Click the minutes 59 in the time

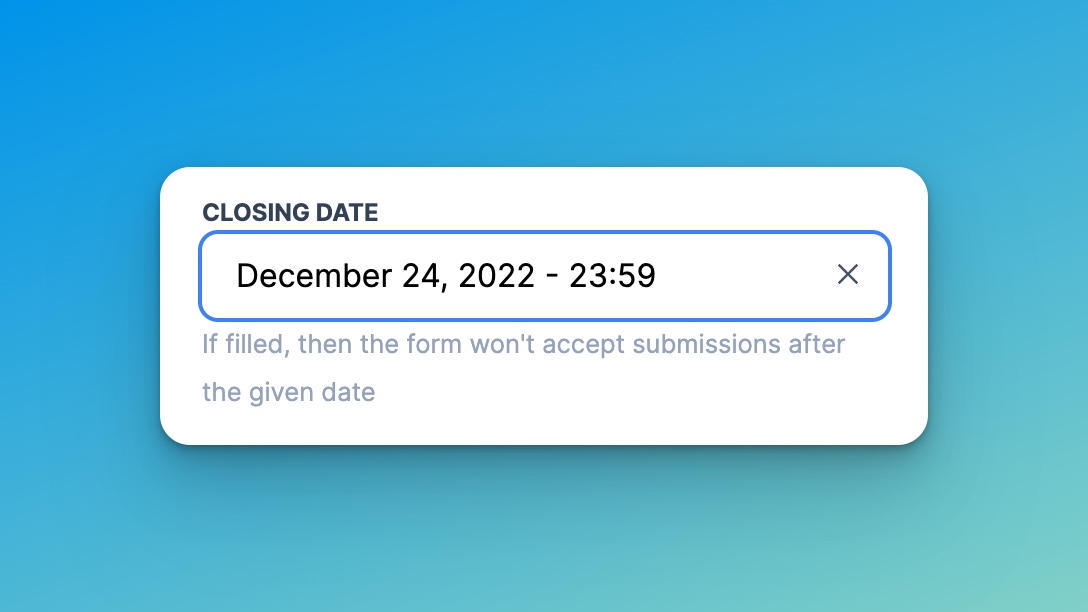(637, 276)
